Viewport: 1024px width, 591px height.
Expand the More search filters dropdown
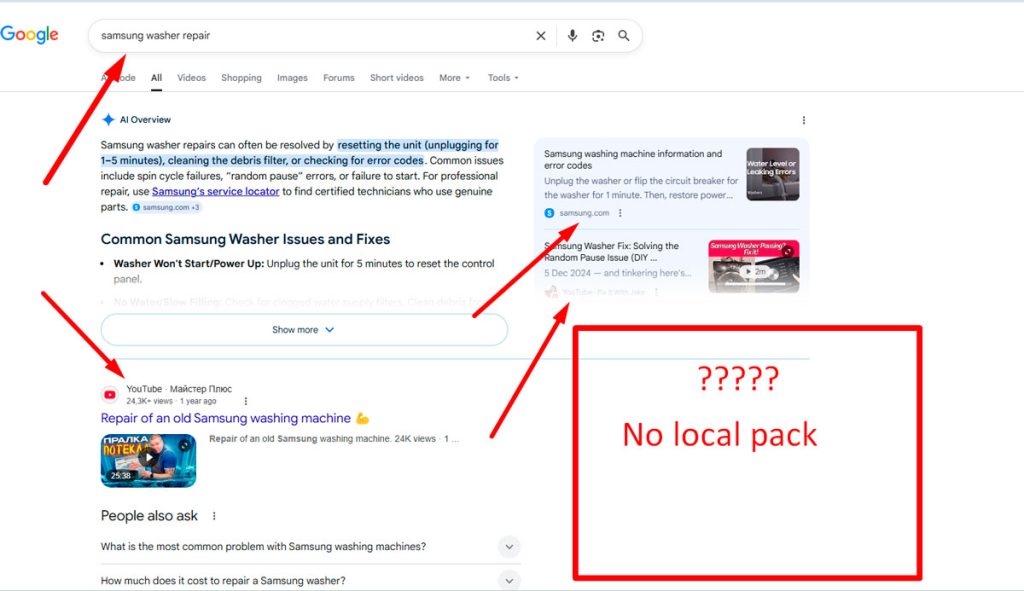(x=454, y=78)
